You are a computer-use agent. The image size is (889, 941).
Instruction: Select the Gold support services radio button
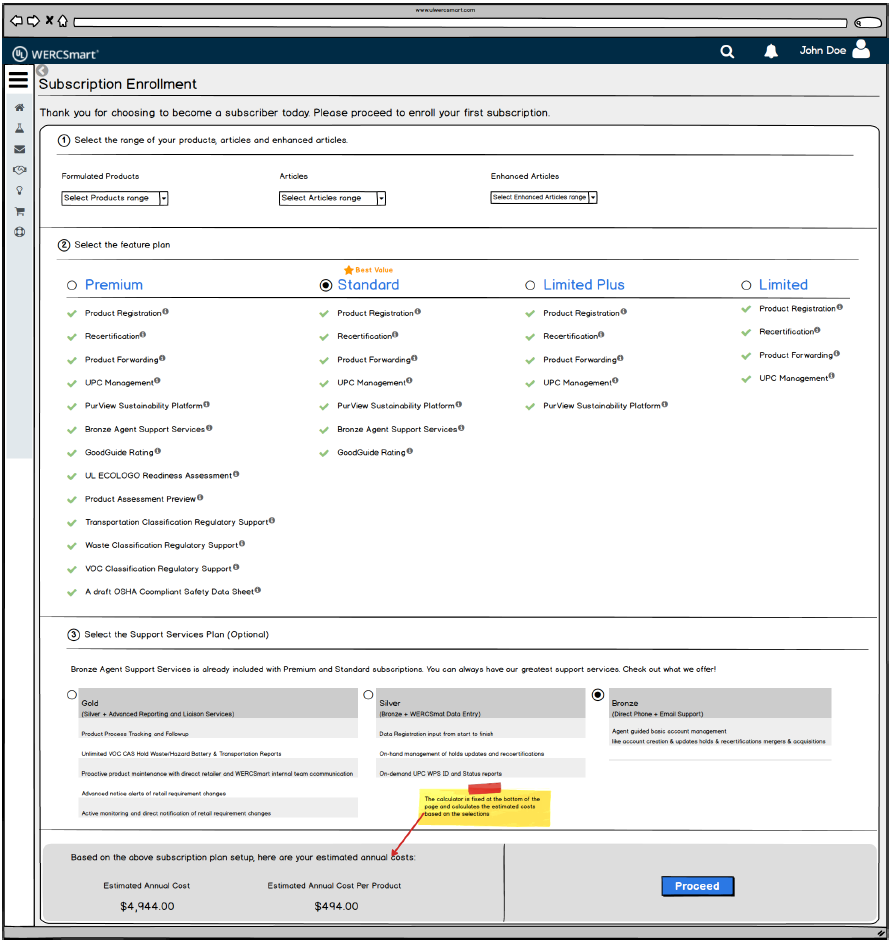tap(72, 694)
